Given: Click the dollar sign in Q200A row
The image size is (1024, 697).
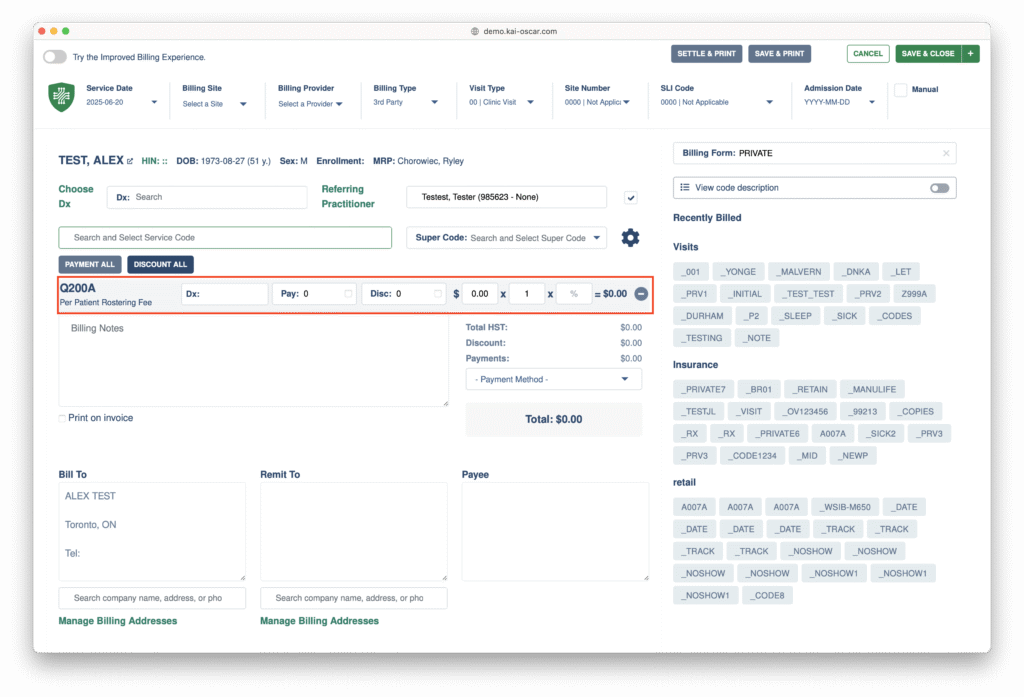Looking at the screenshot, I should click(456, 294).
